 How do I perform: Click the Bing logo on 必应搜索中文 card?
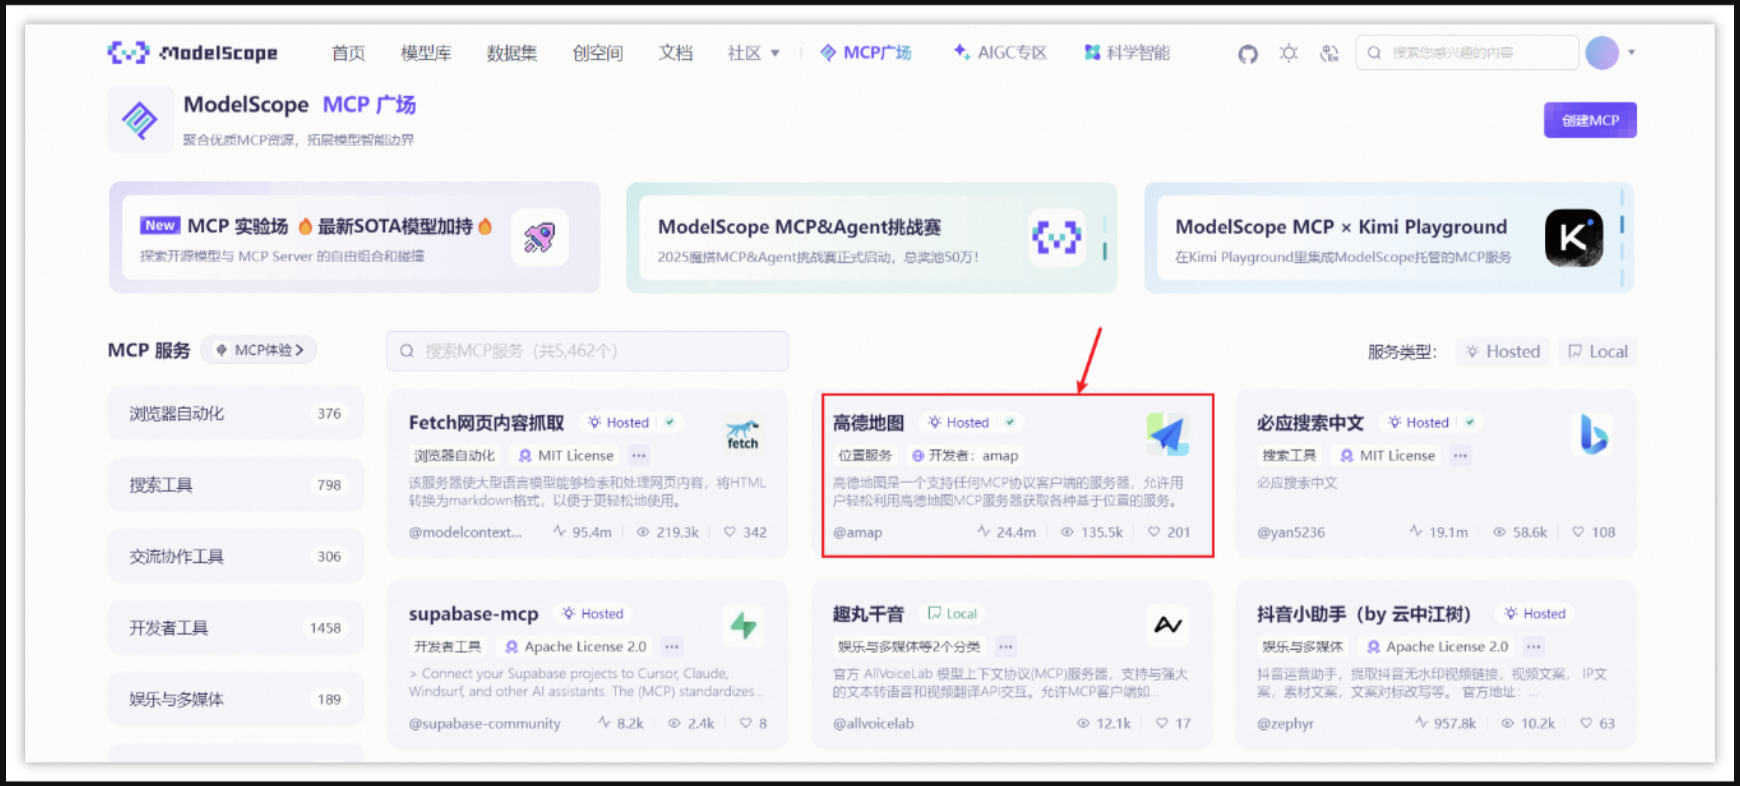pyautogui.click(x=1593, y=434)
